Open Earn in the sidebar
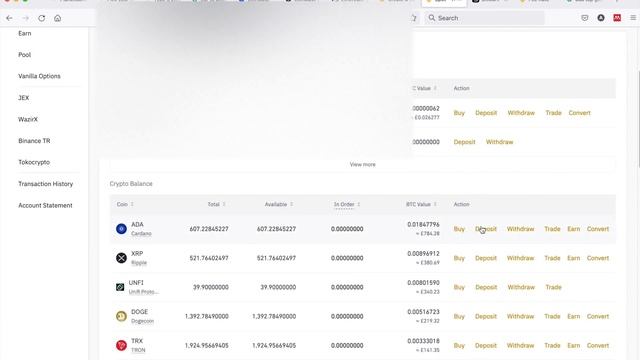Image resolution: width=640 pixels, height=360 pixels. coord(24,33)
